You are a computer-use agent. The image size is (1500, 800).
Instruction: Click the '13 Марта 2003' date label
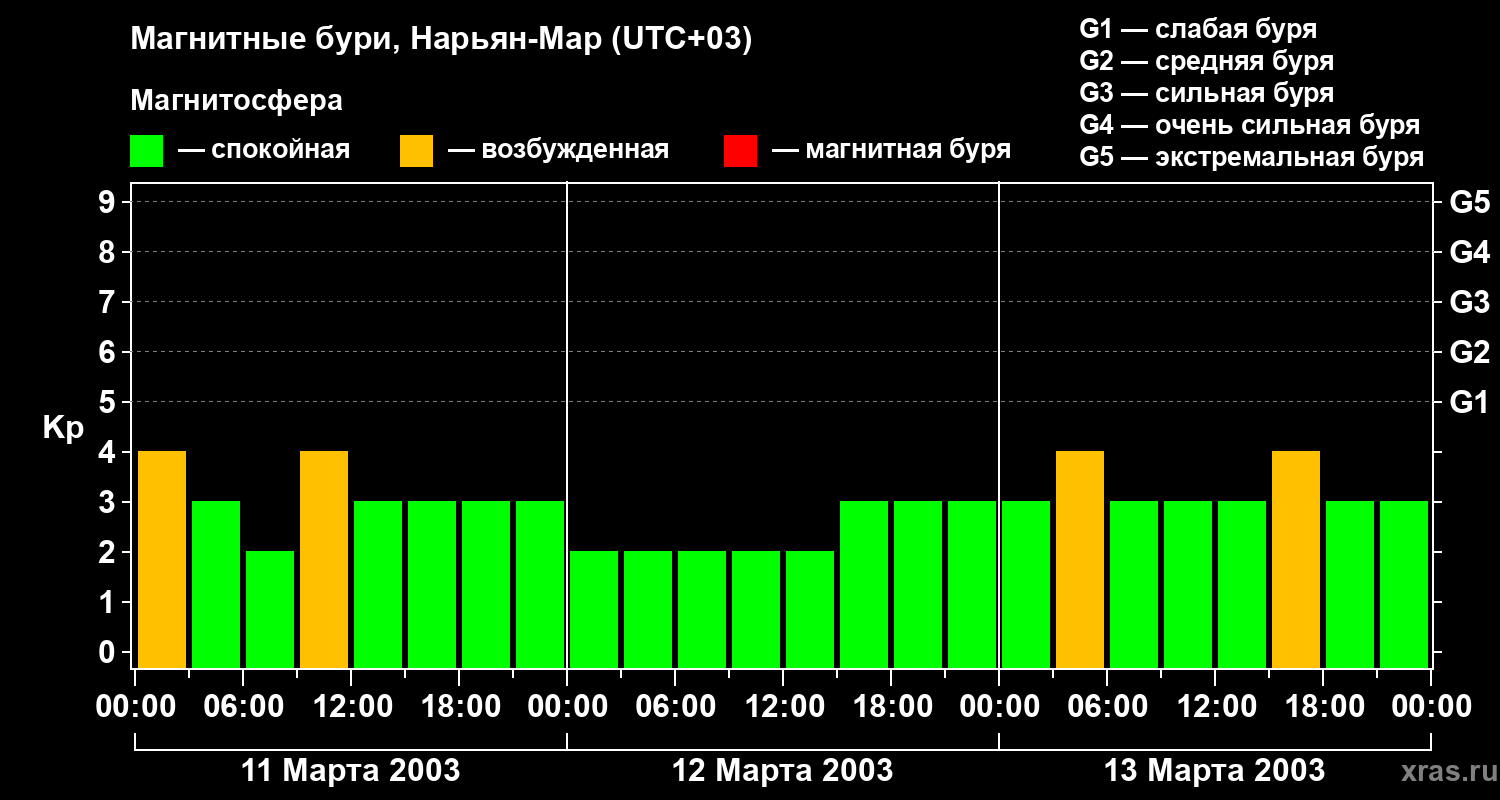1215,770
